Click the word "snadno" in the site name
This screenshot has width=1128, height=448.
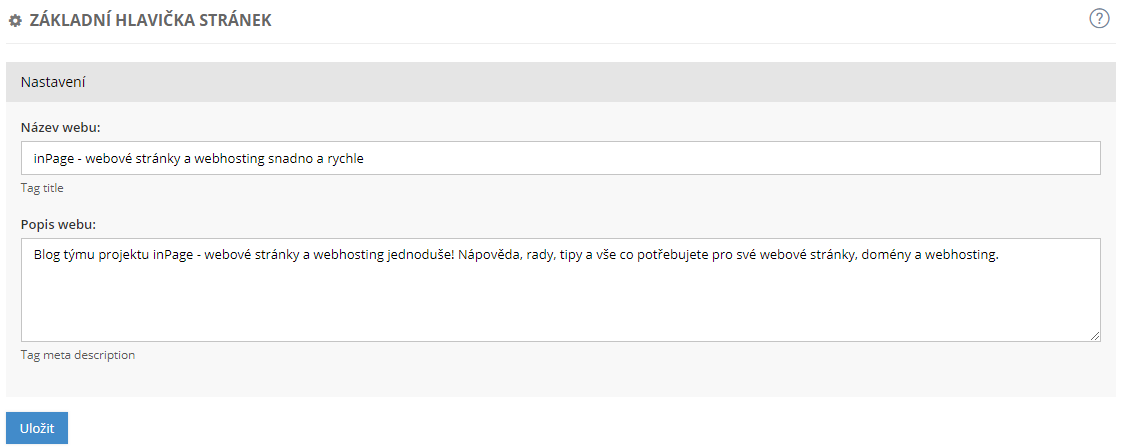point(290,158)
